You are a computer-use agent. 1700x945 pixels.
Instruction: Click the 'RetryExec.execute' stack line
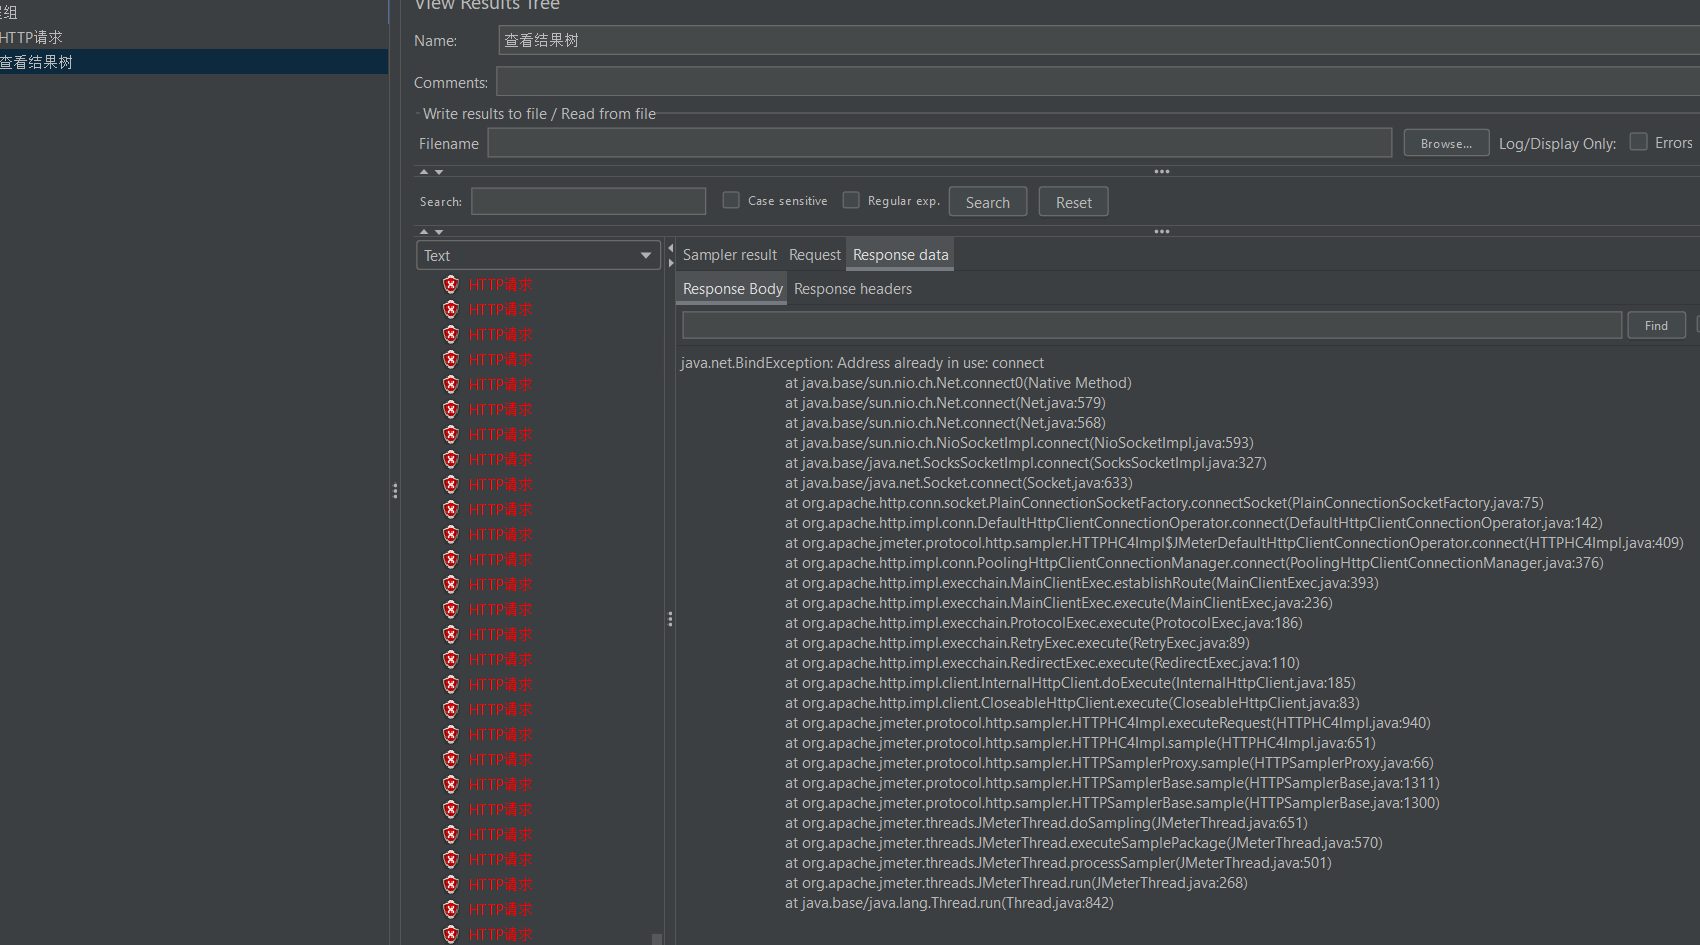tap(1017, 643)
